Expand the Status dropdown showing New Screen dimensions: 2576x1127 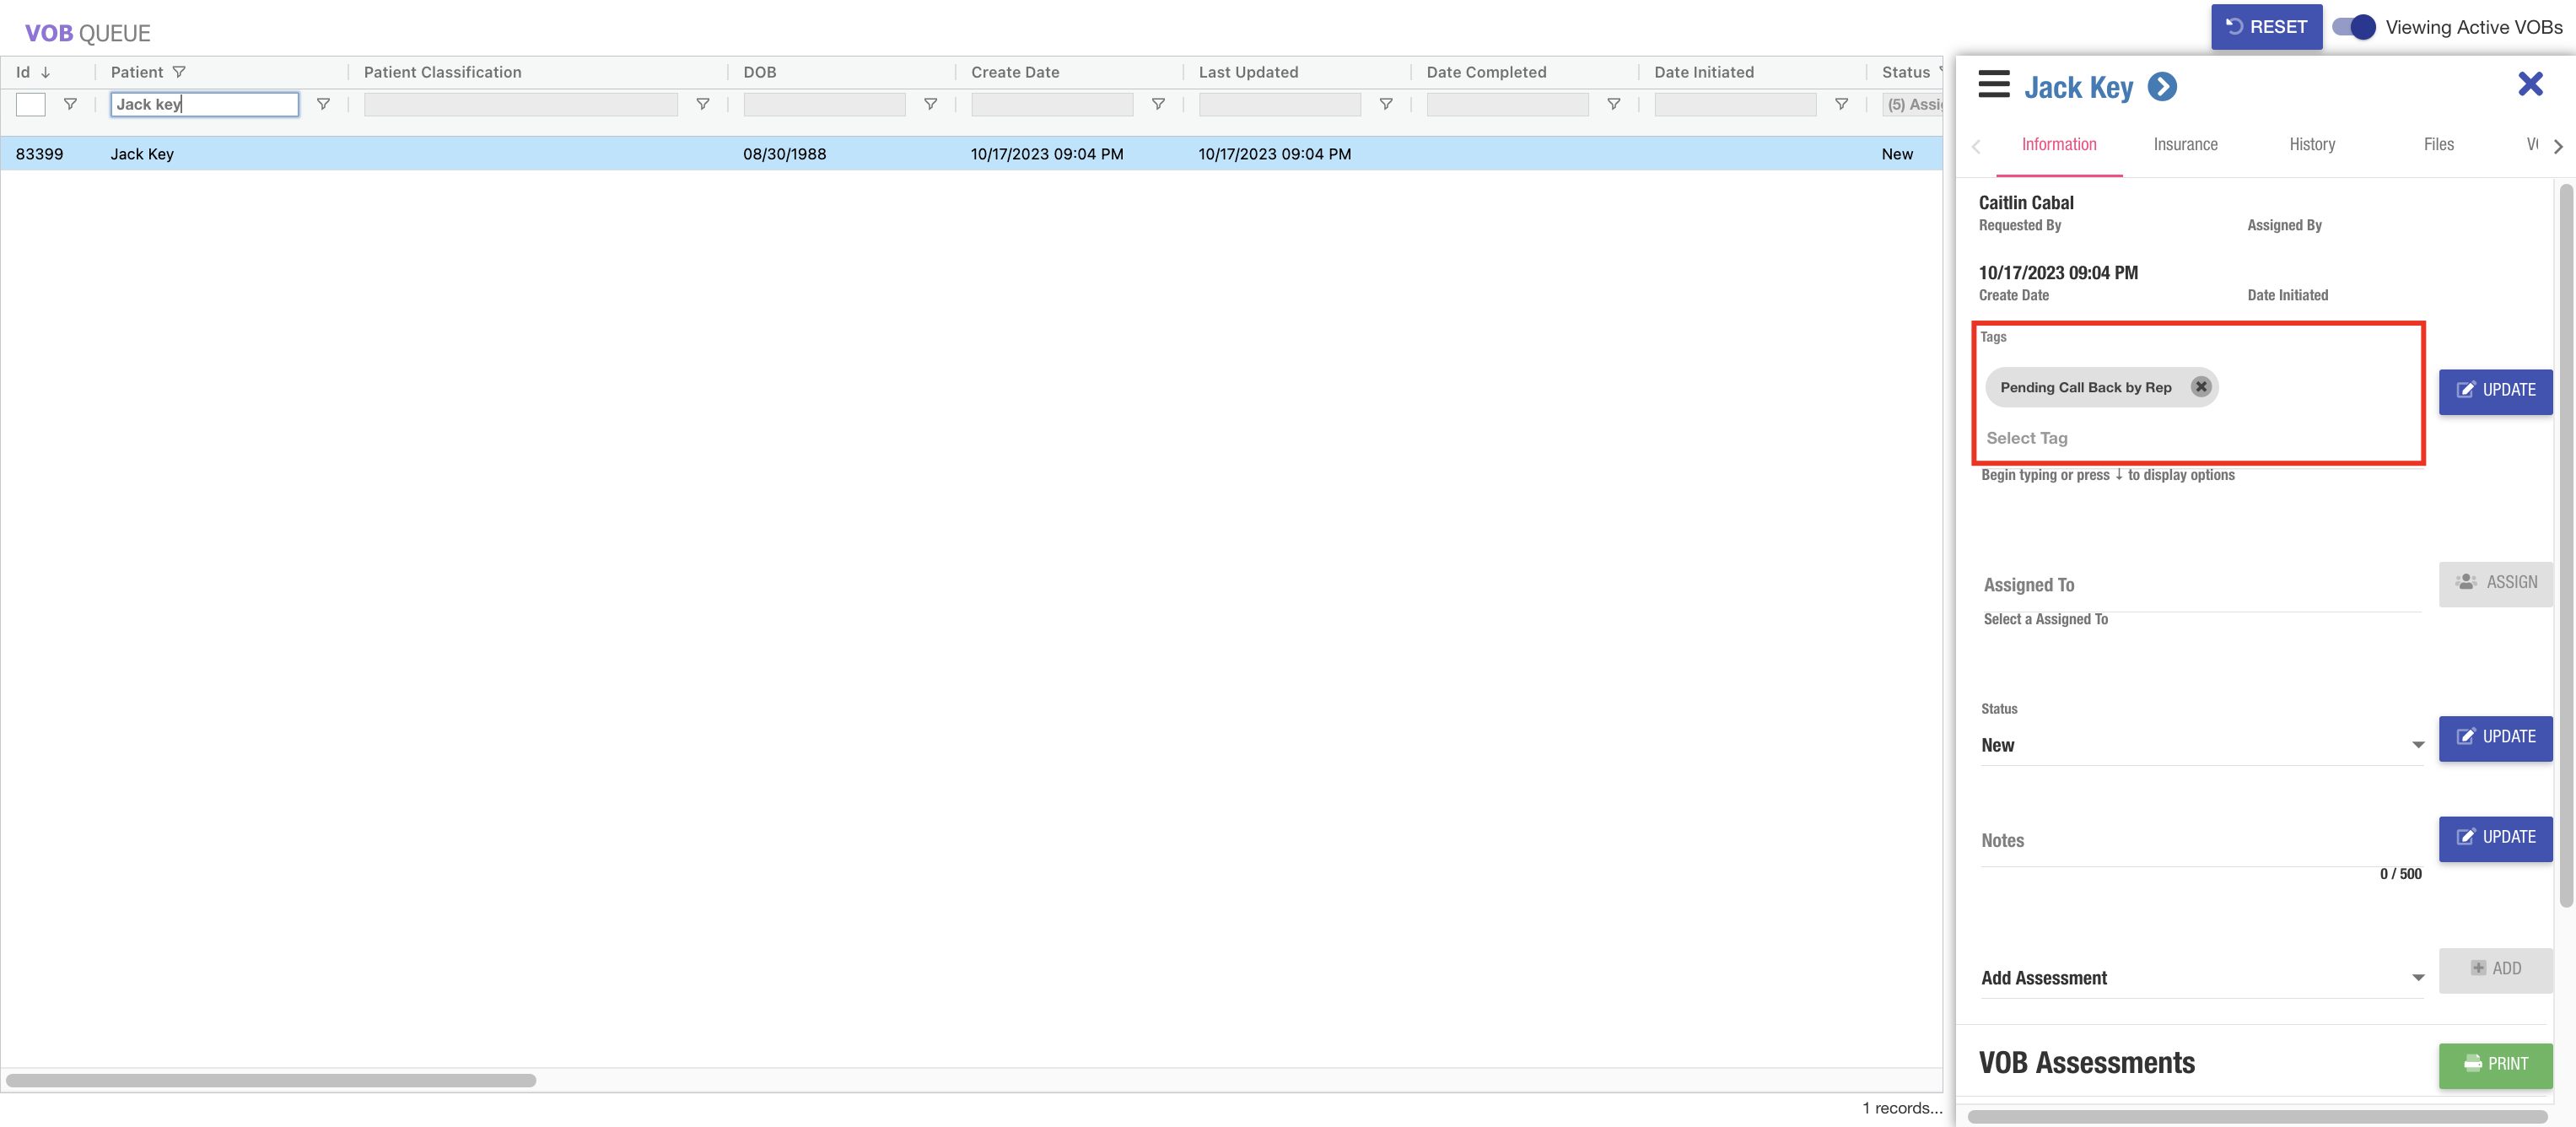tap(2417, 745)
